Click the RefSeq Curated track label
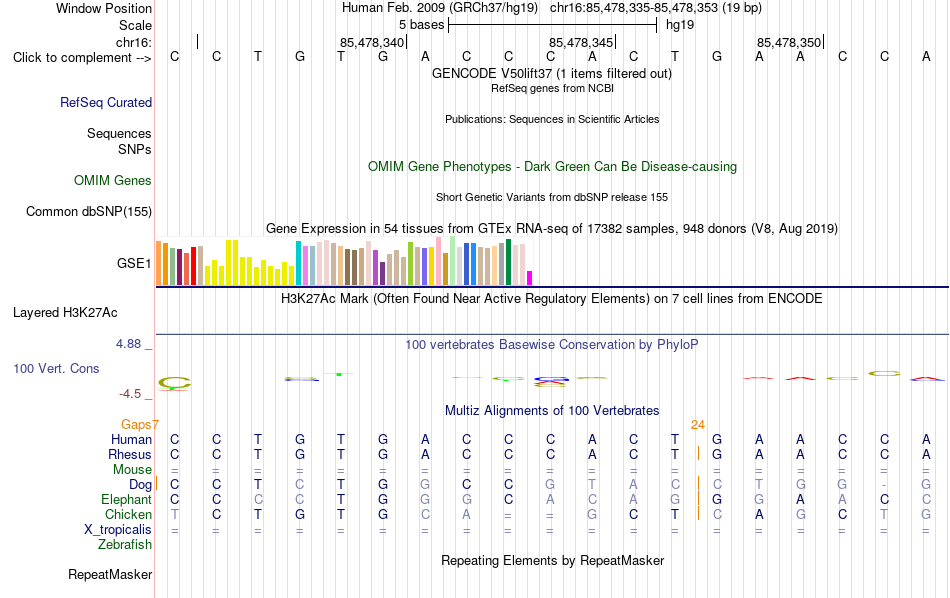Screen dimensions: 950x598 pos(105,102)
